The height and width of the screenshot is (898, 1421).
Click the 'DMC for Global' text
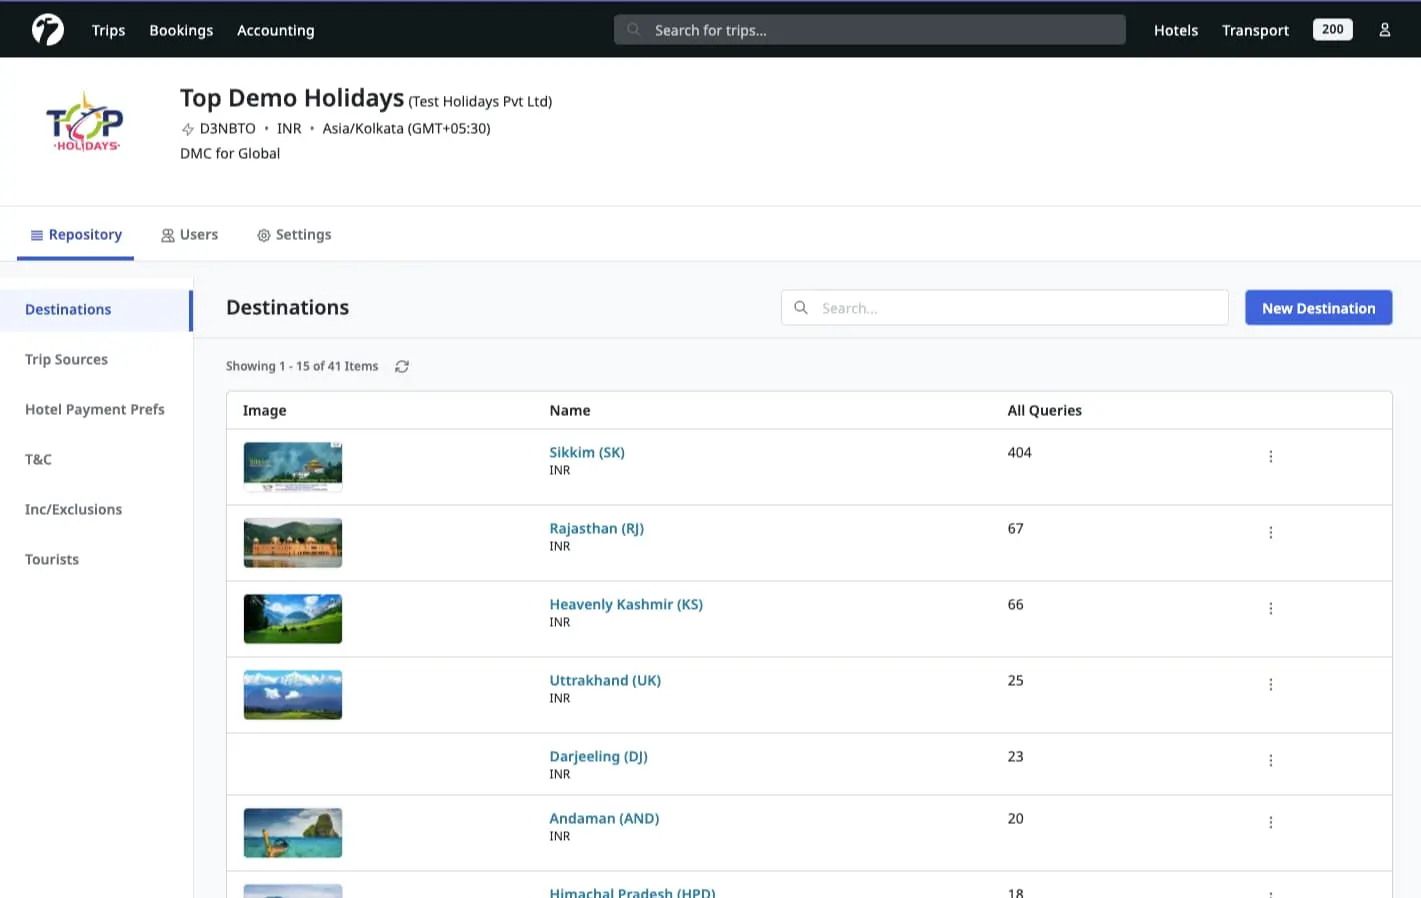click(230, 153)
